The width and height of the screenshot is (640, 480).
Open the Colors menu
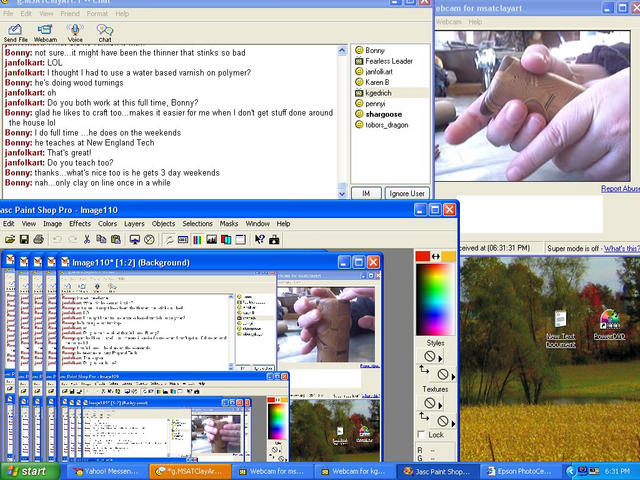(x=107, y=224)
